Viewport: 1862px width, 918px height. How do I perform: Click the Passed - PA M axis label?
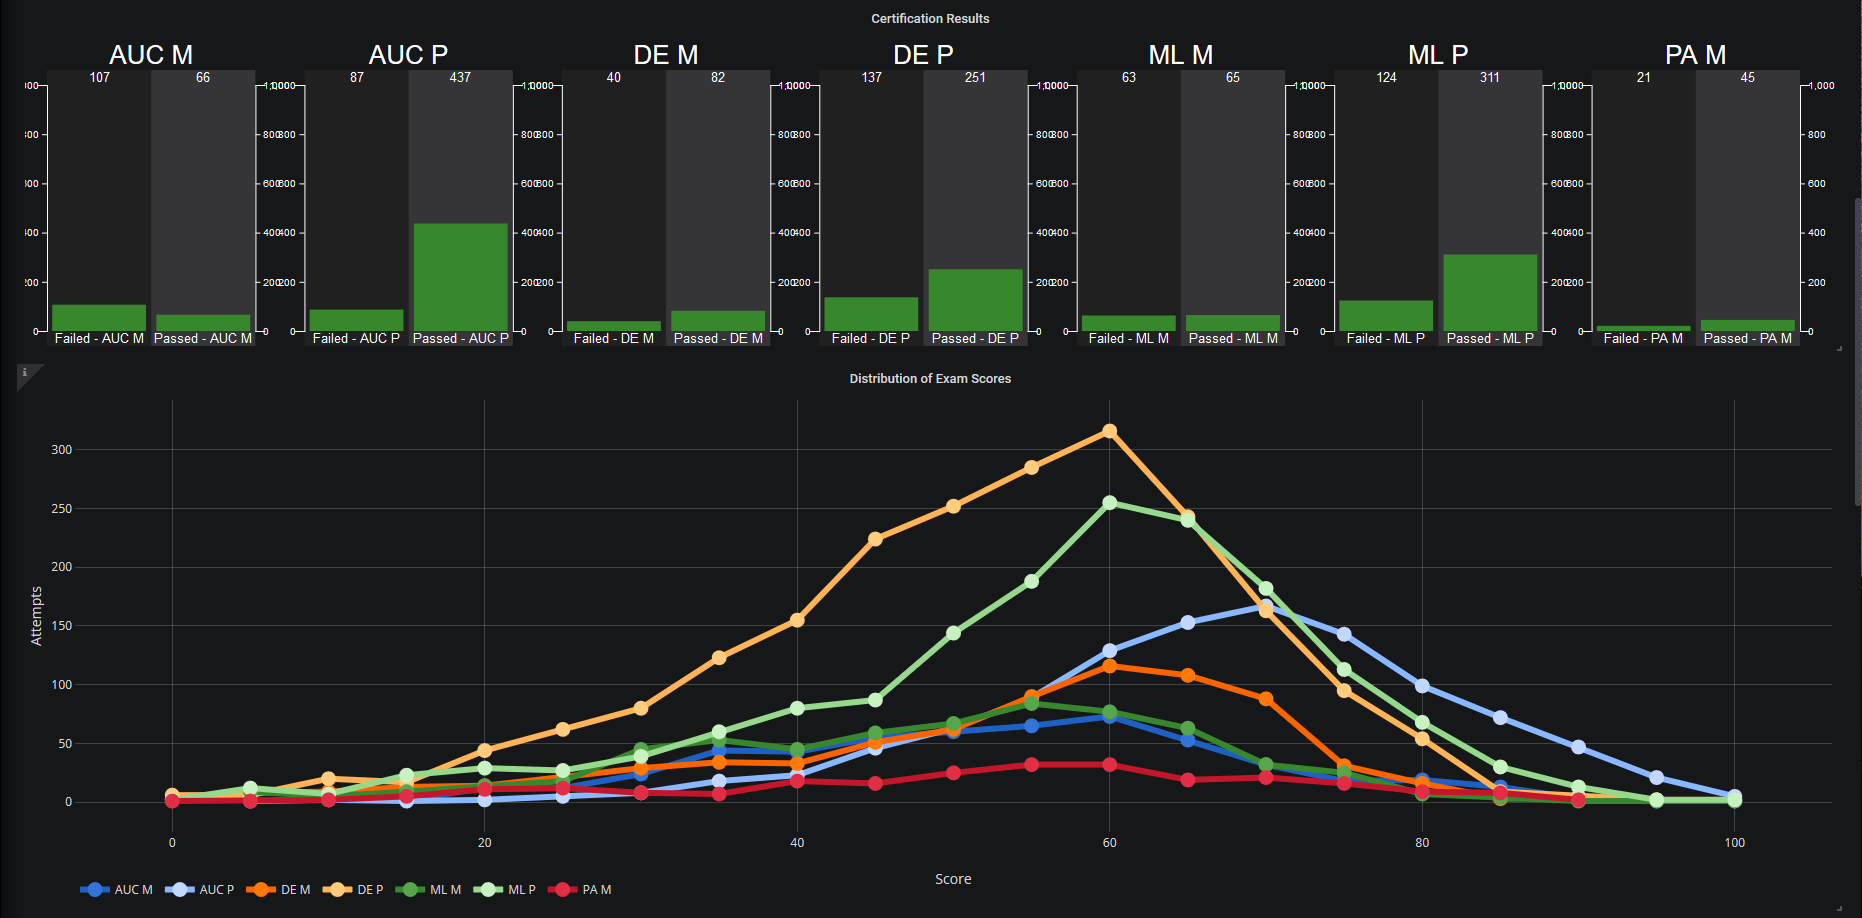click(x=1748, y=339)
